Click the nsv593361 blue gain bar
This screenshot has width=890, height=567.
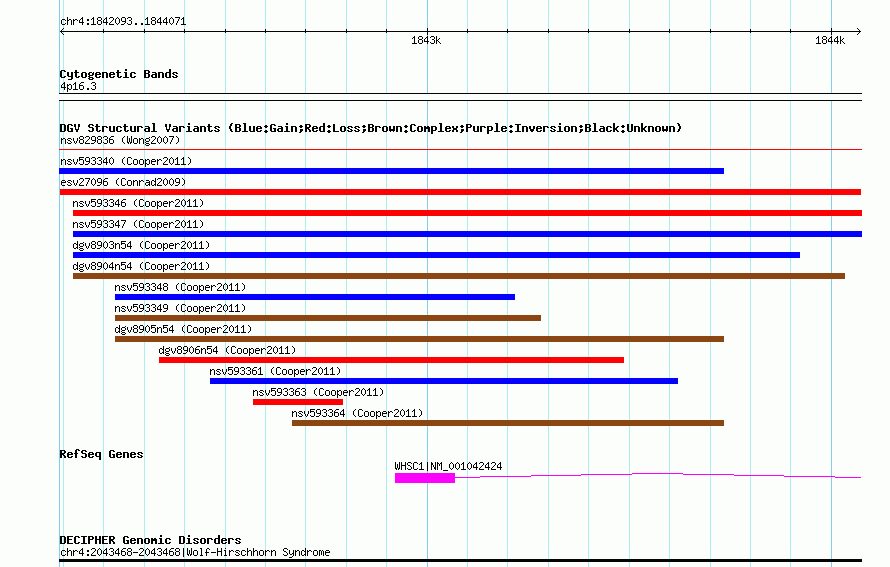(x=444, y=381)
